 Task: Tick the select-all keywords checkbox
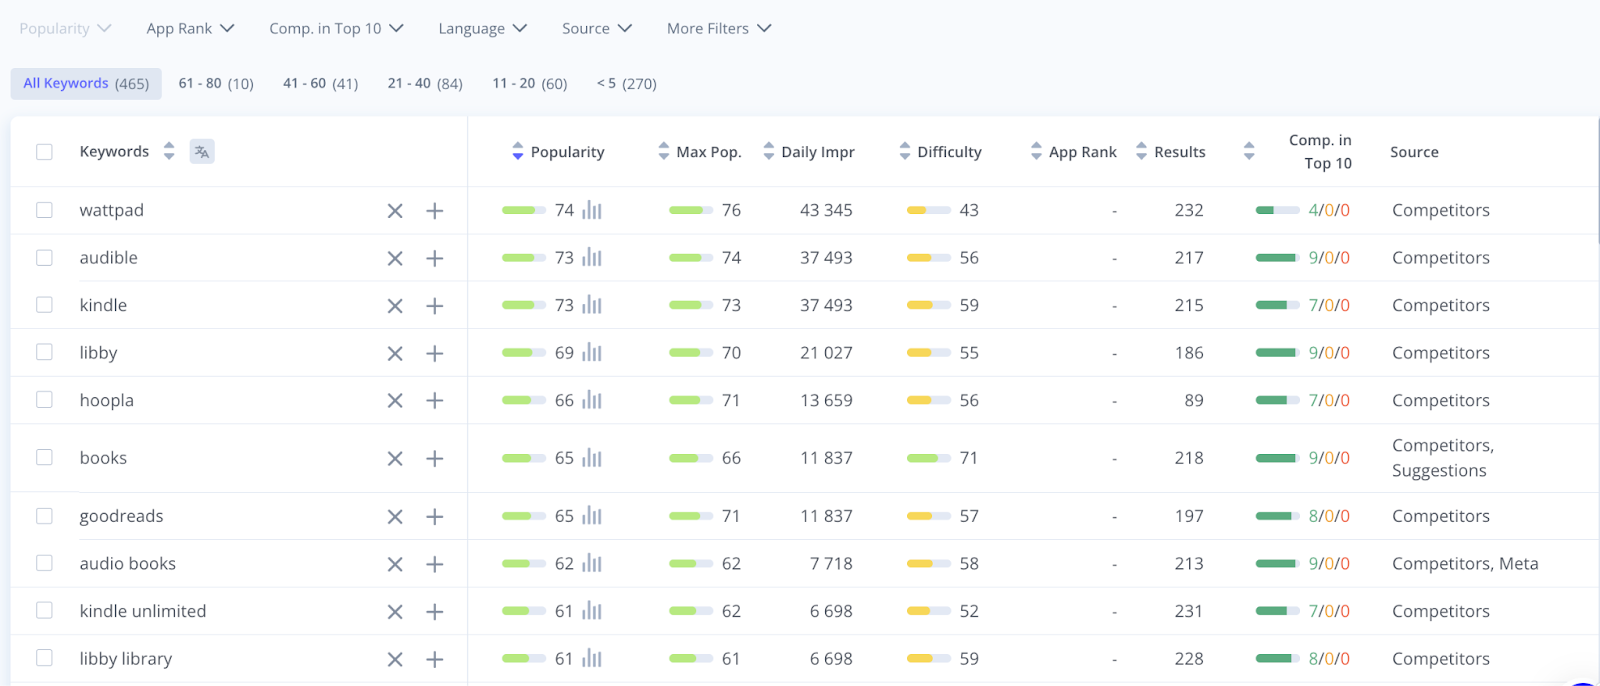[44, 152]
